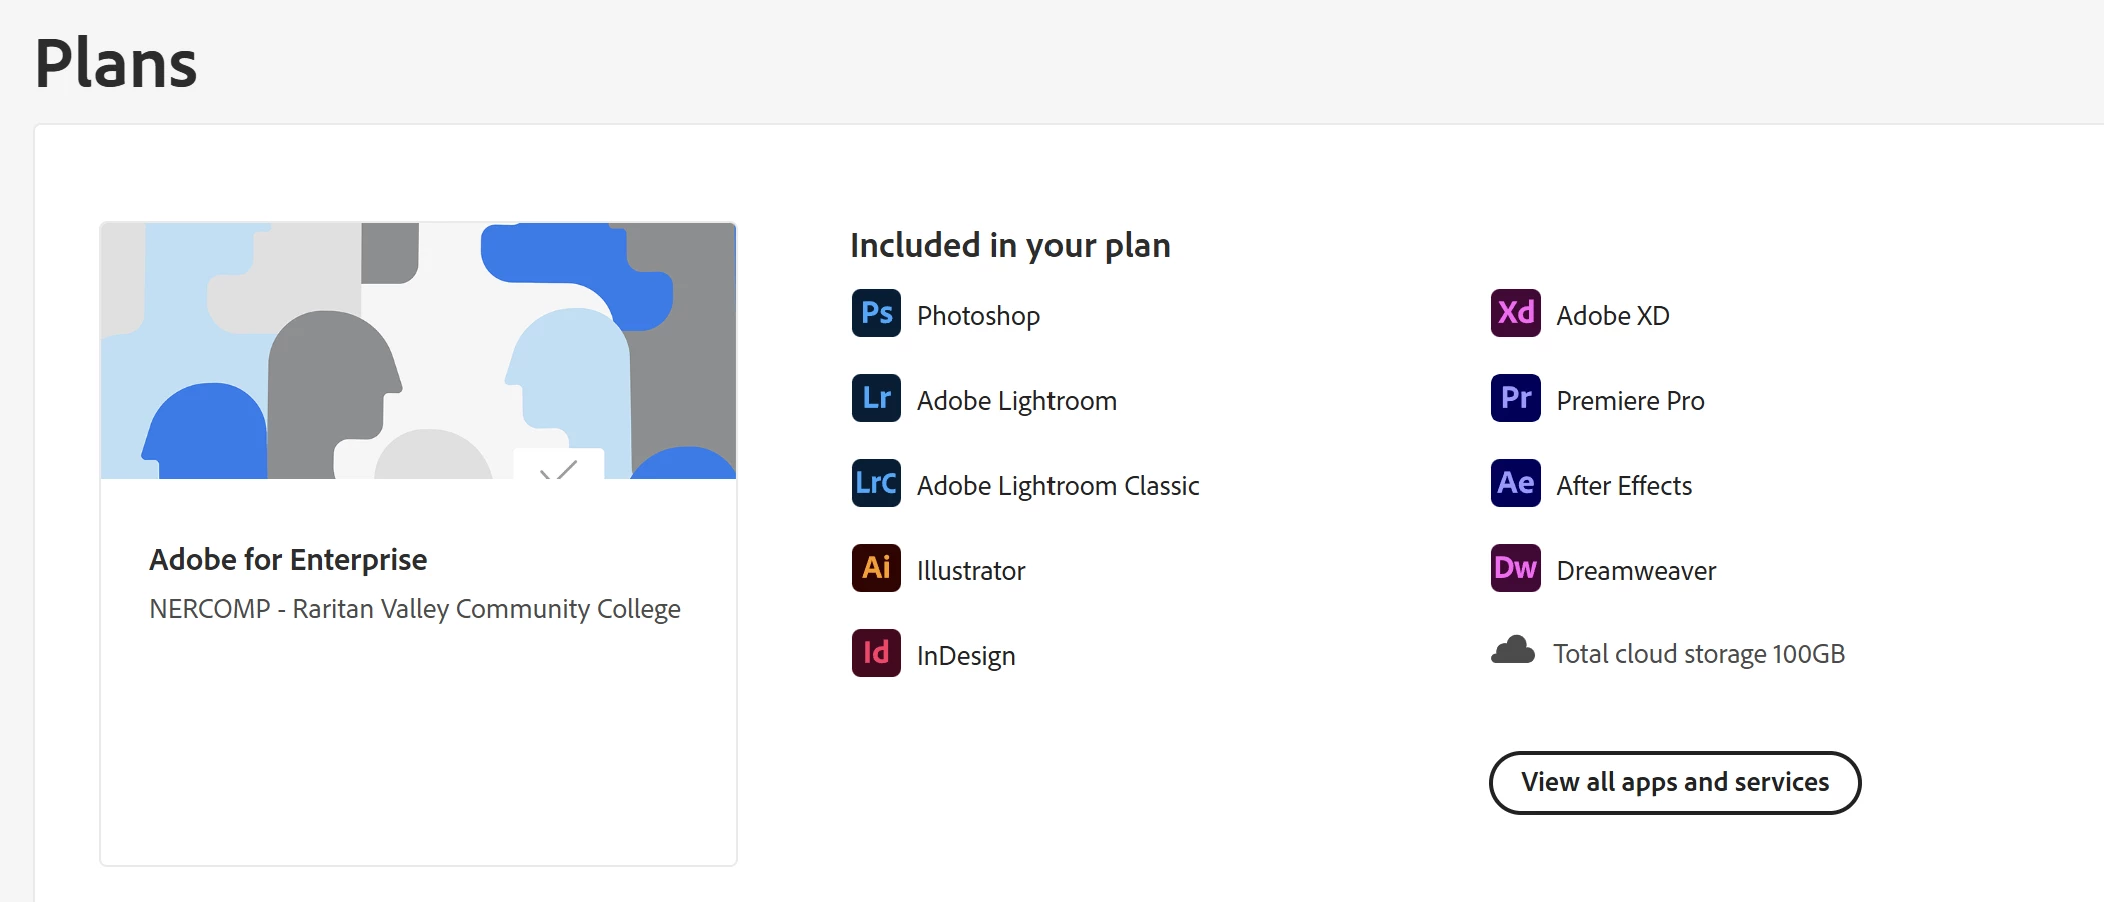This screenshot has width=2104, height=902.
Task: Click the InDesign Id icon
Action: click(x=876, y=653)
